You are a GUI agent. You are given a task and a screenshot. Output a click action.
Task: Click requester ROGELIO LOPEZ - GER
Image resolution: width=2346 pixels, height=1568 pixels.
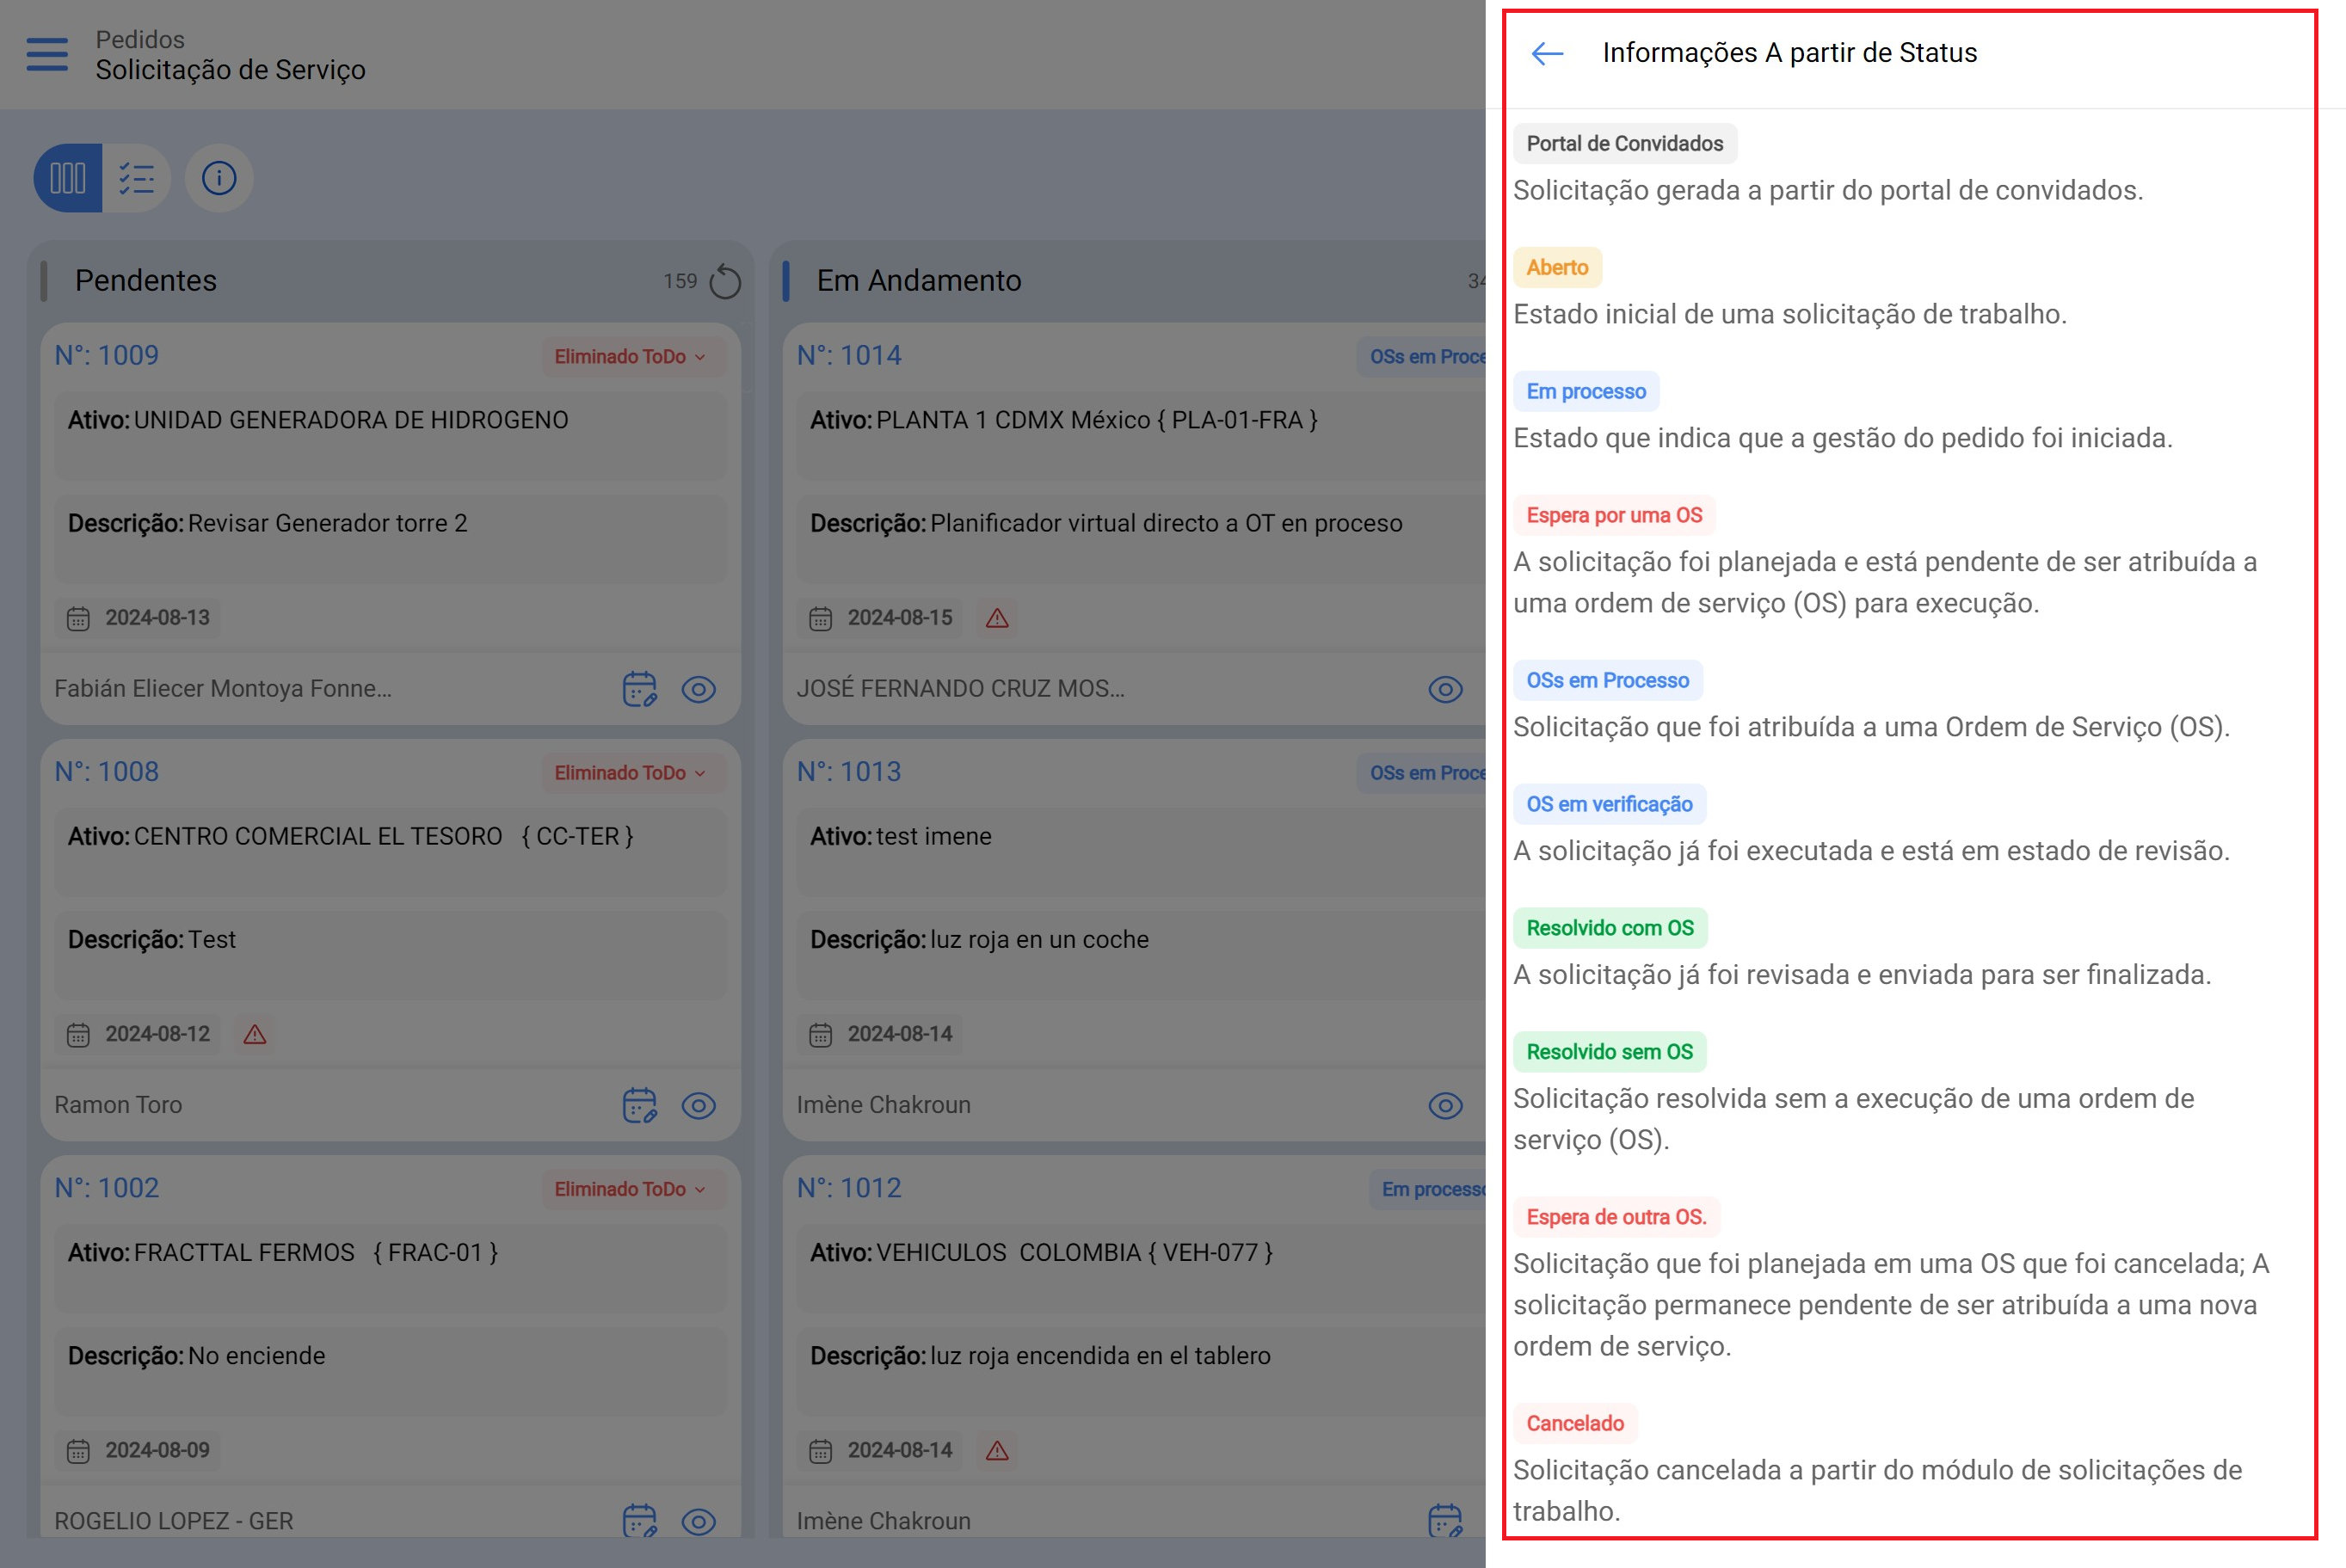pyautogui.click(x=174, y=1521)
